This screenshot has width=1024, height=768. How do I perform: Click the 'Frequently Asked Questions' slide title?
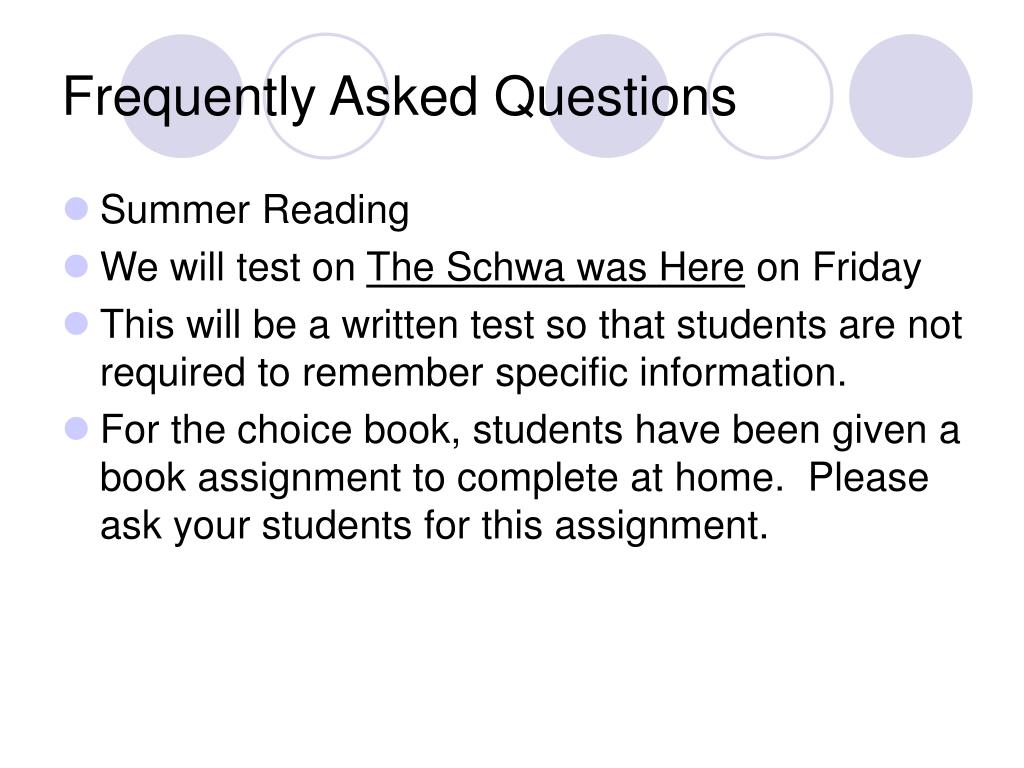pos(399,98)
